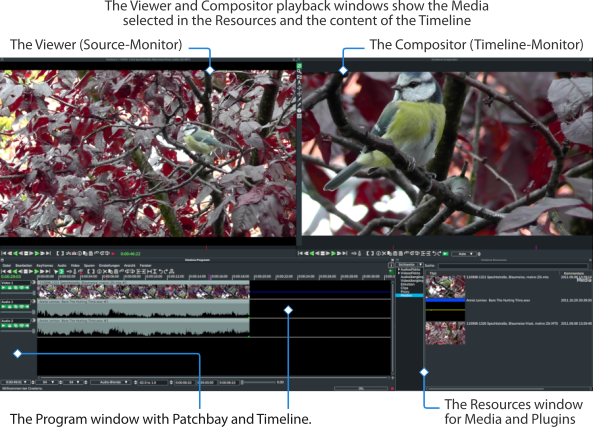The width and height of the screenshot is (593, 427).
Task: Stop playback in the Program window transport
Action: tap(26, 272)
